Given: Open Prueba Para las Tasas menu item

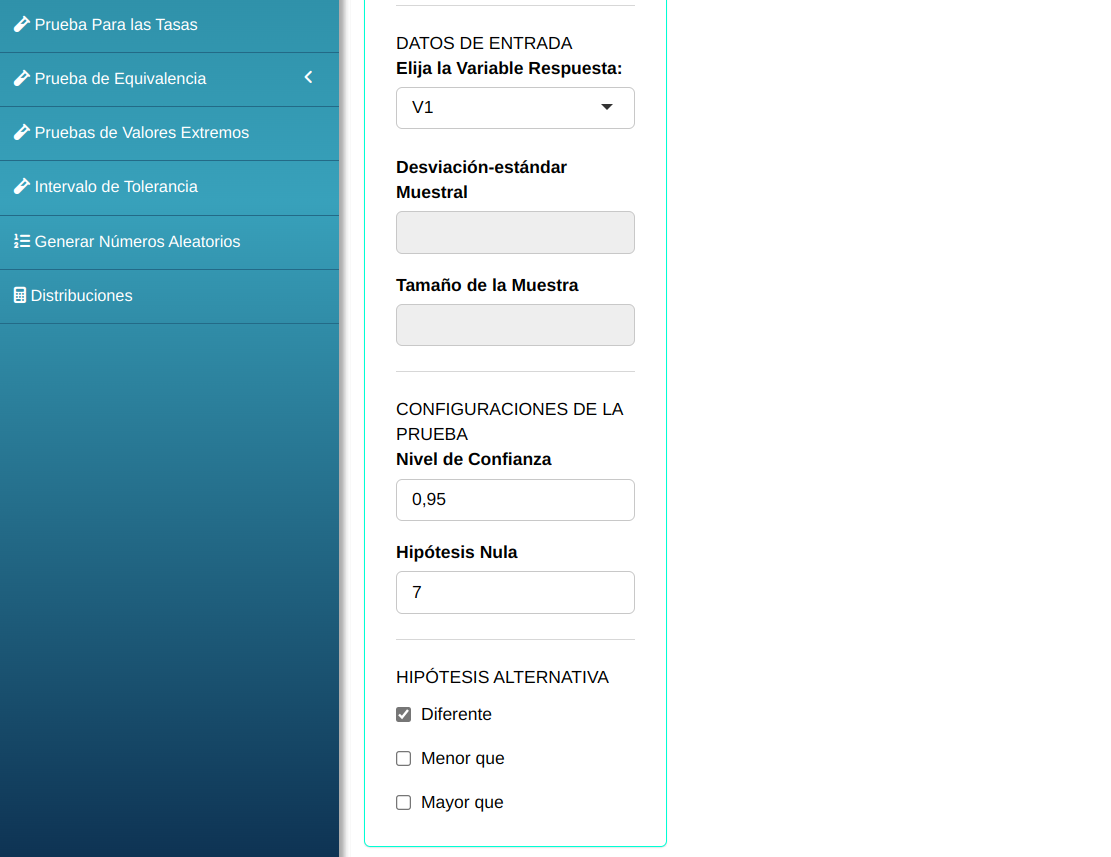Looking at the screenshot, I should coord(116,24).
